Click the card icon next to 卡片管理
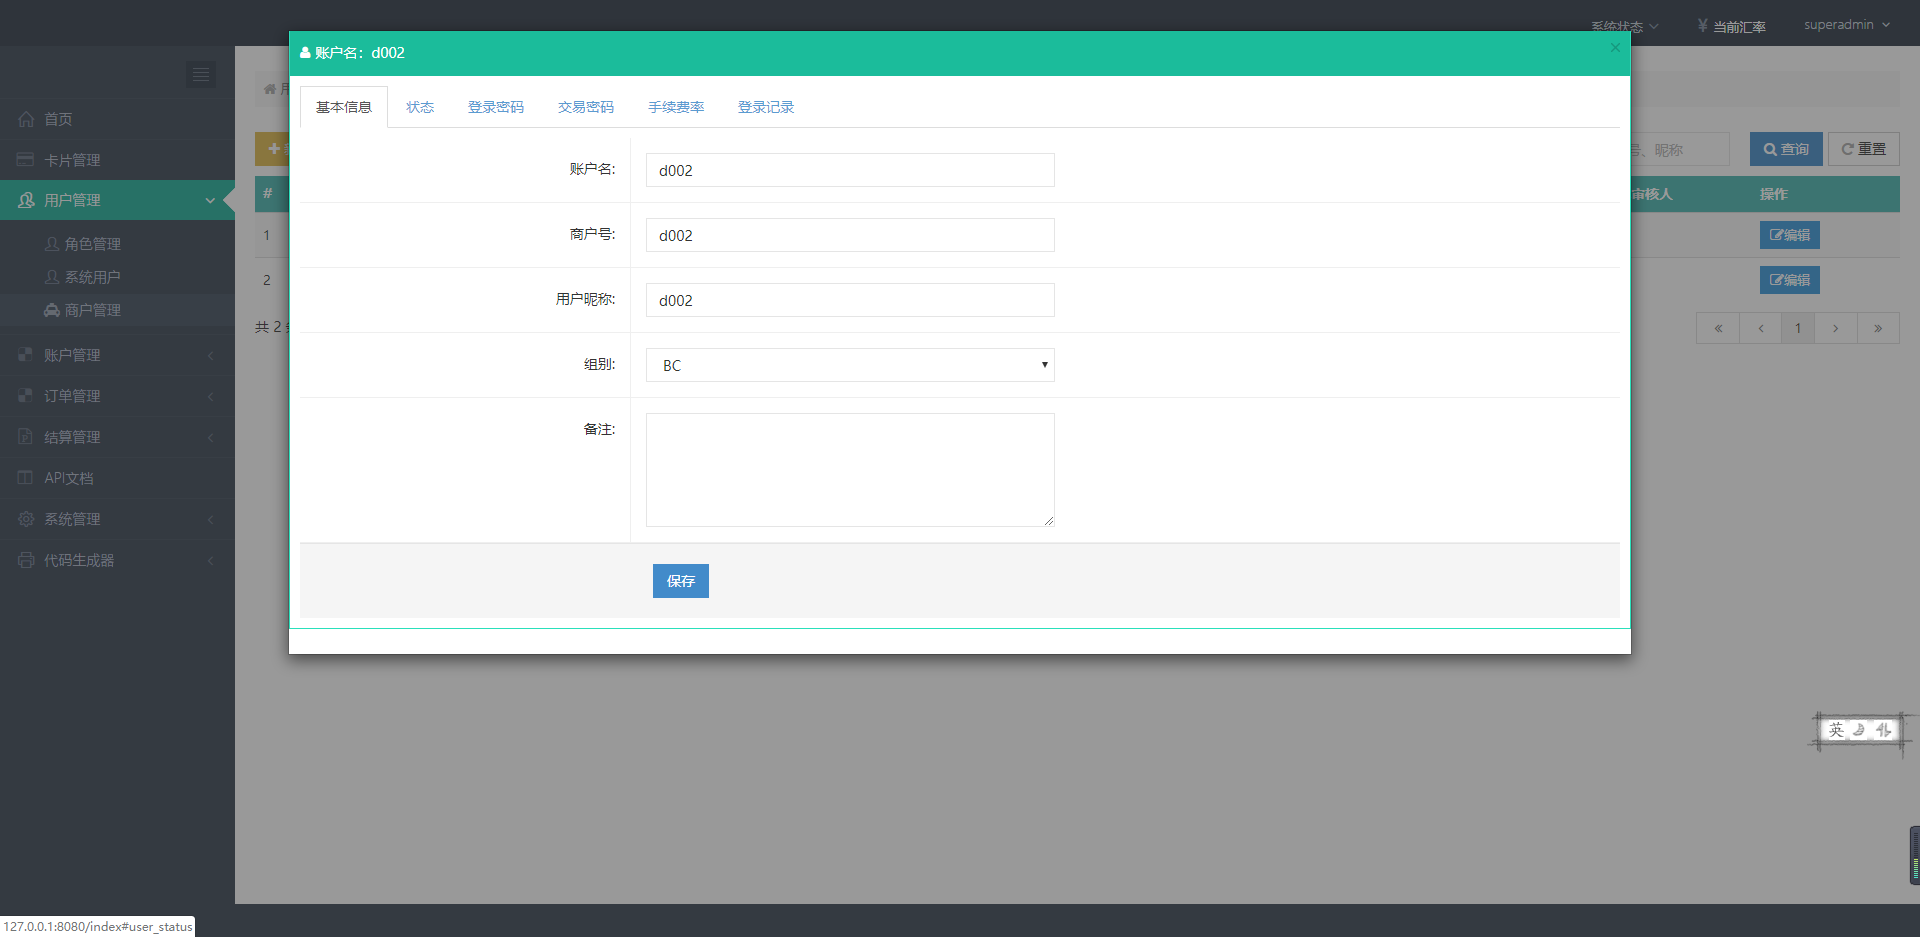Image resolution: width=1920 pixels, height=937 pixels. click(26, 160)
